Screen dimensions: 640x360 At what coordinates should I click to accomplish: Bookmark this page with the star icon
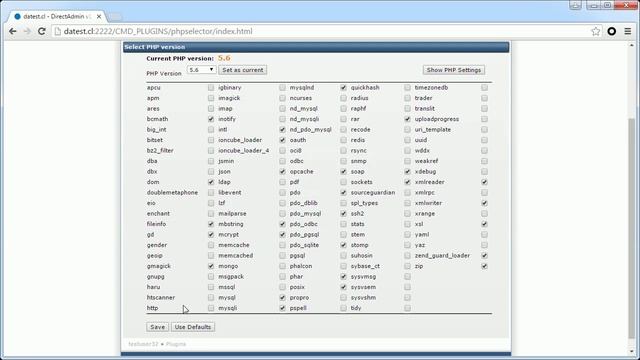596,31
